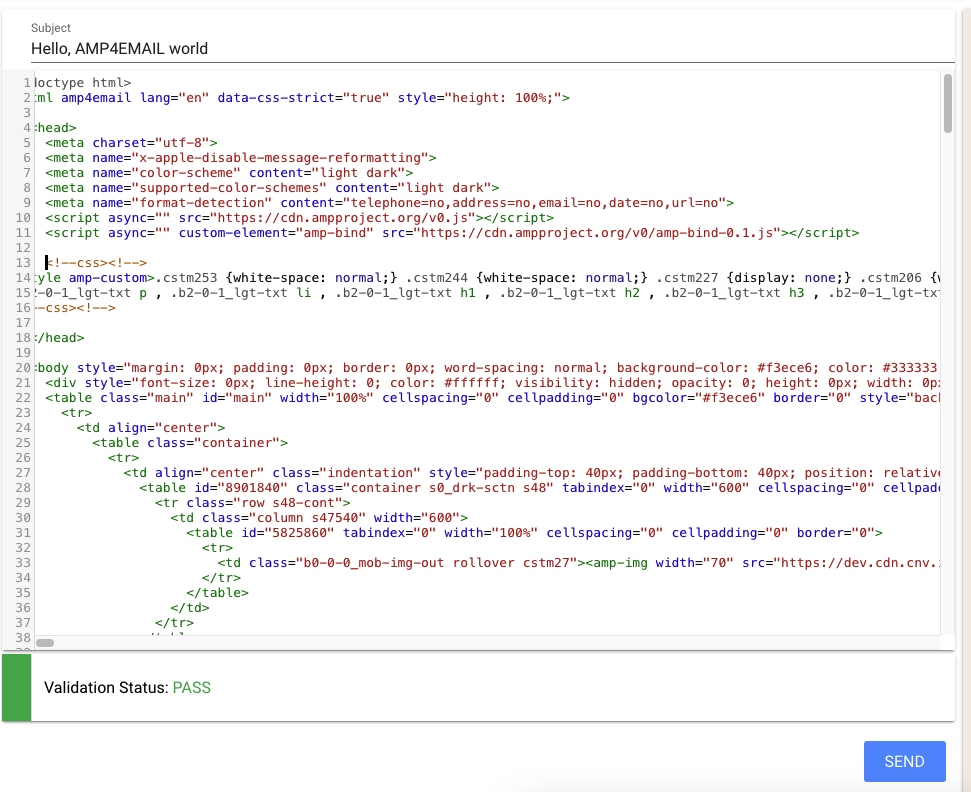Viewport: 971px width, 792px height.
Task: Click the td class="column s47540" line
Action: (319, 518)
